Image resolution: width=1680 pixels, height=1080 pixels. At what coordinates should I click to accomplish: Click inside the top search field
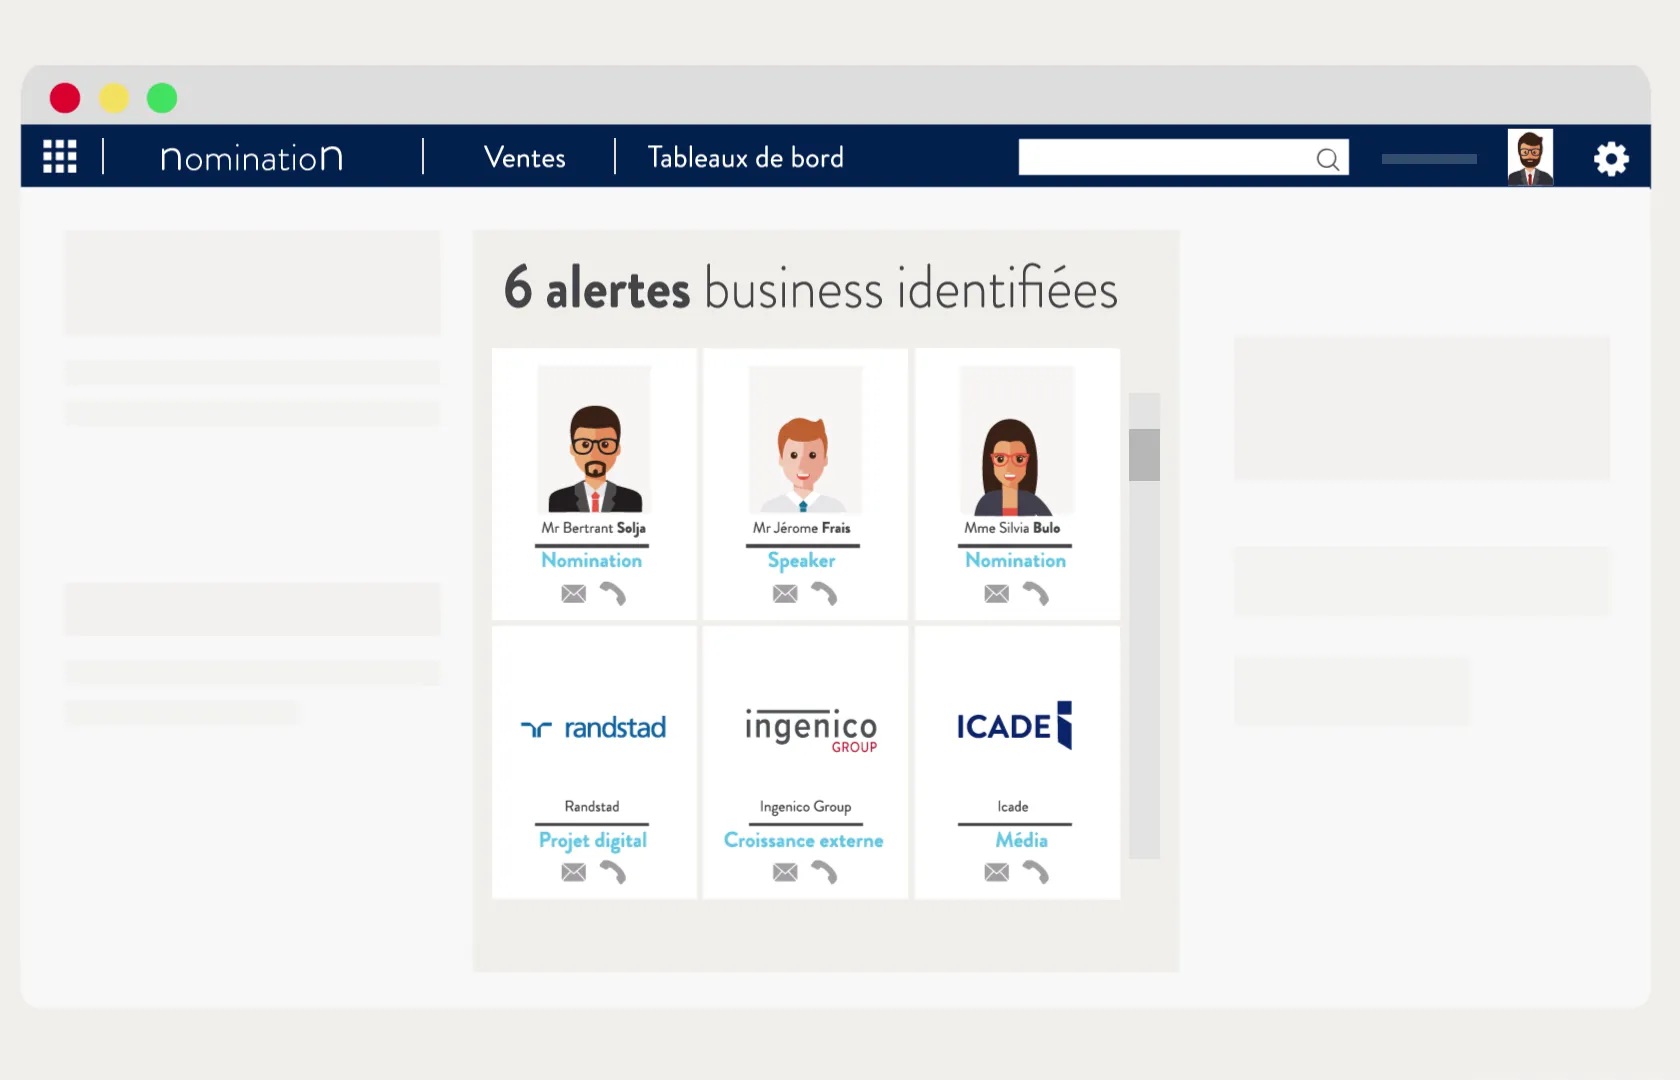pos(1184,158)
